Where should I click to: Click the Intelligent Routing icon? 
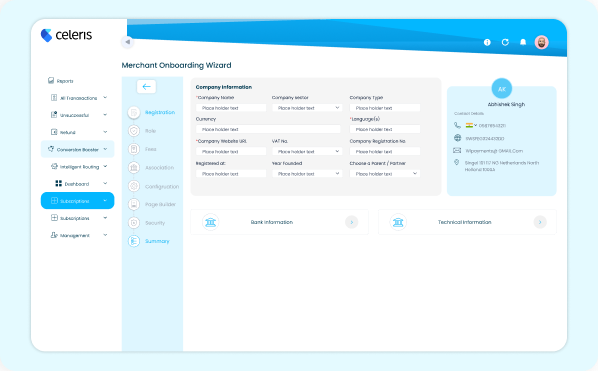(54, 166)
